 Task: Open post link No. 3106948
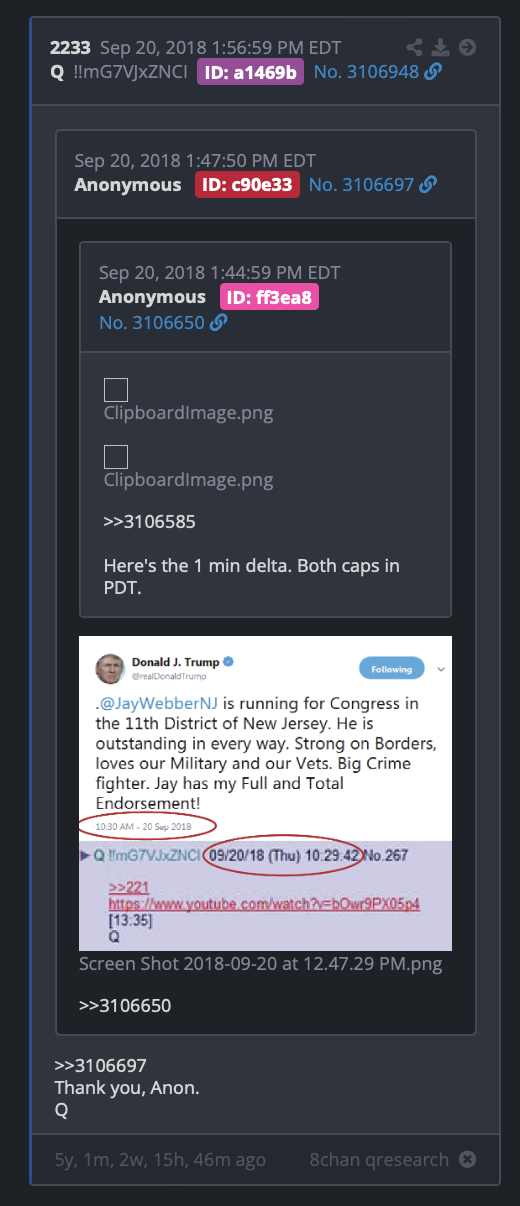366,72
